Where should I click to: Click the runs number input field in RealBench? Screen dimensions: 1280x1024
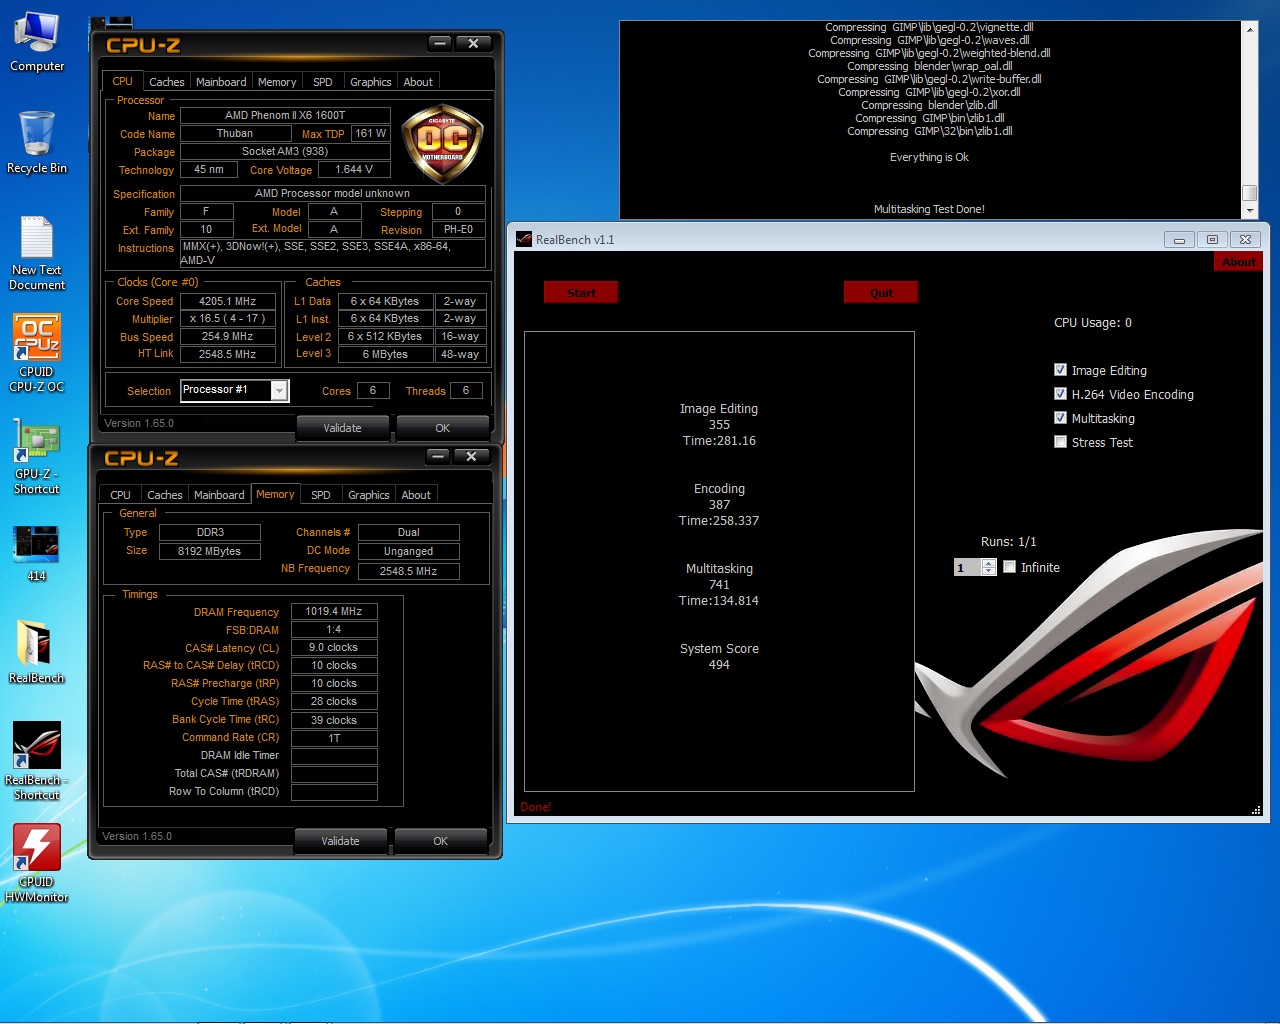(x=968, y=567)
